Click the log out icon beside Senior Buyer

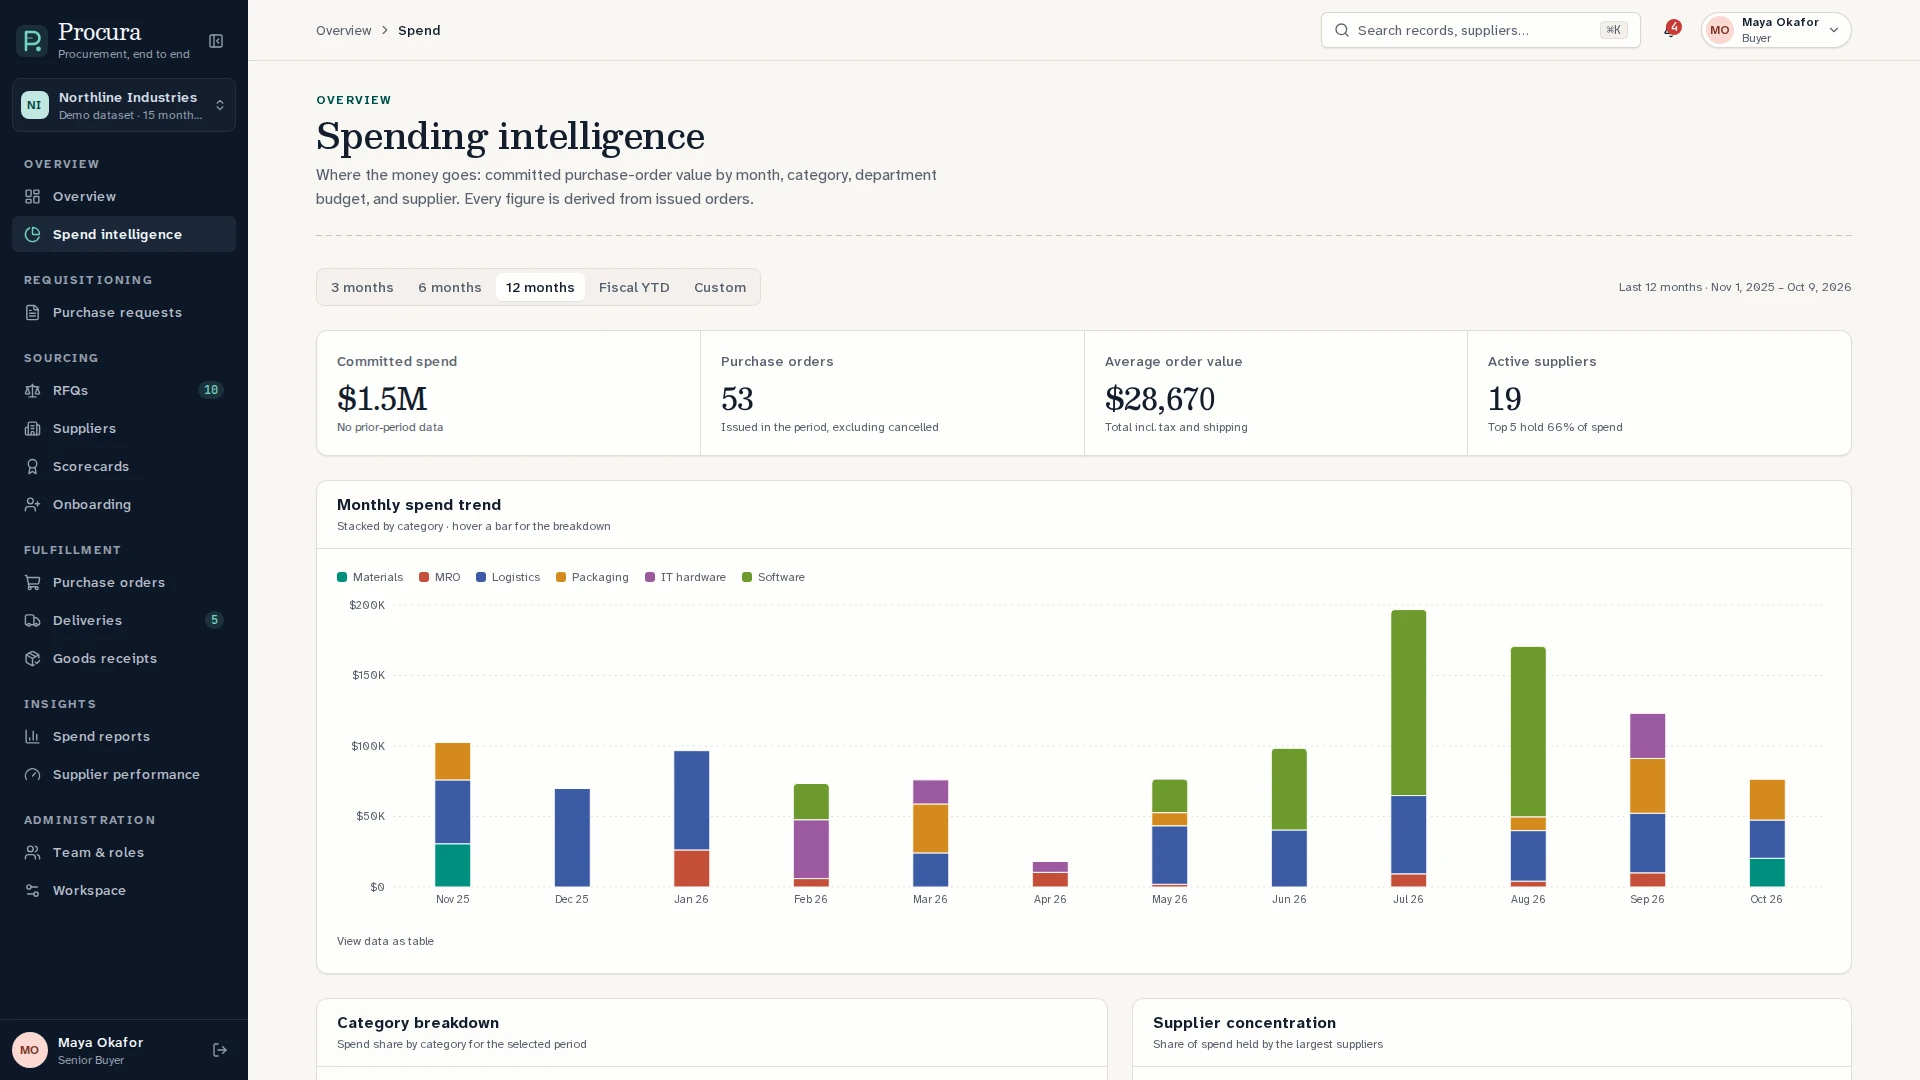pos(220,1050)
